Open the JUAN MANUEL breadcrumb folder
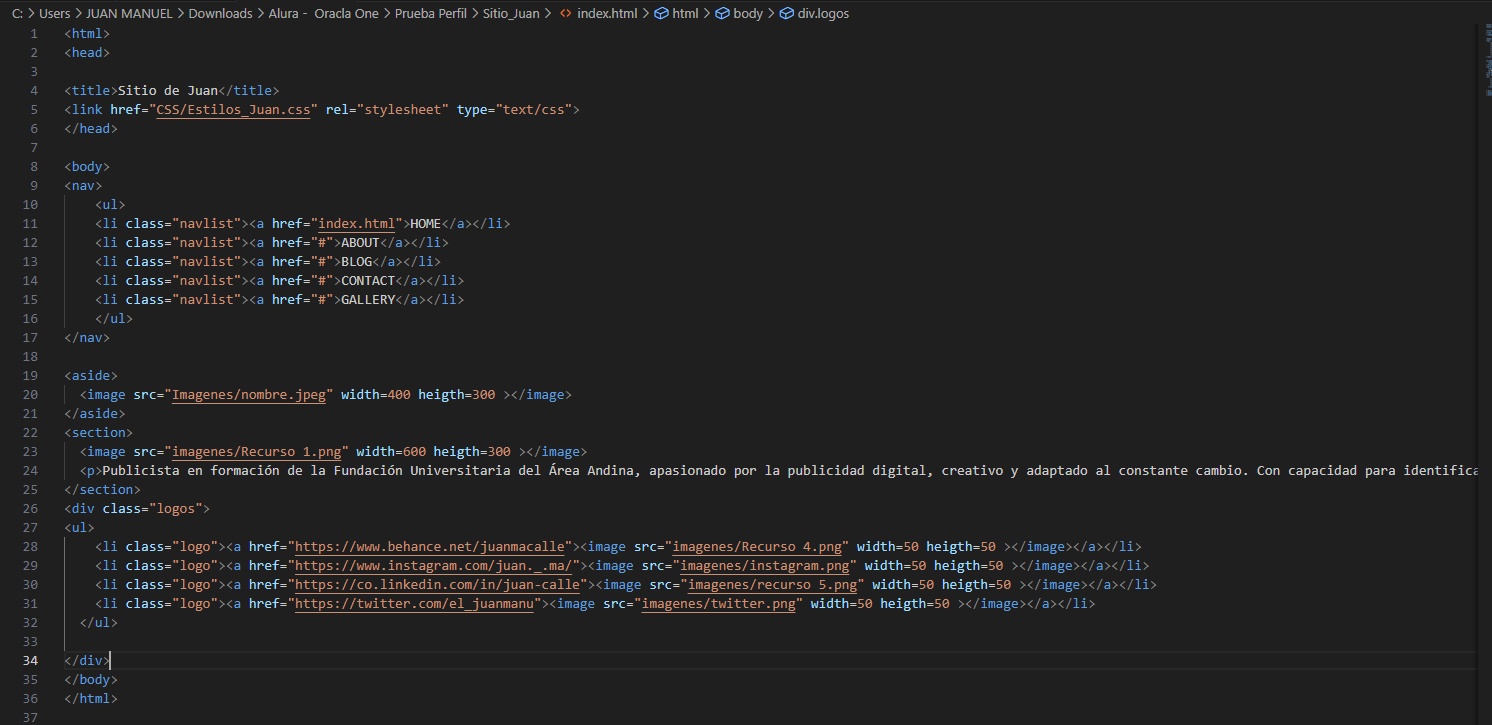Image resolution: width=1492 pixels, height=725 pixels. click(129, 14)
